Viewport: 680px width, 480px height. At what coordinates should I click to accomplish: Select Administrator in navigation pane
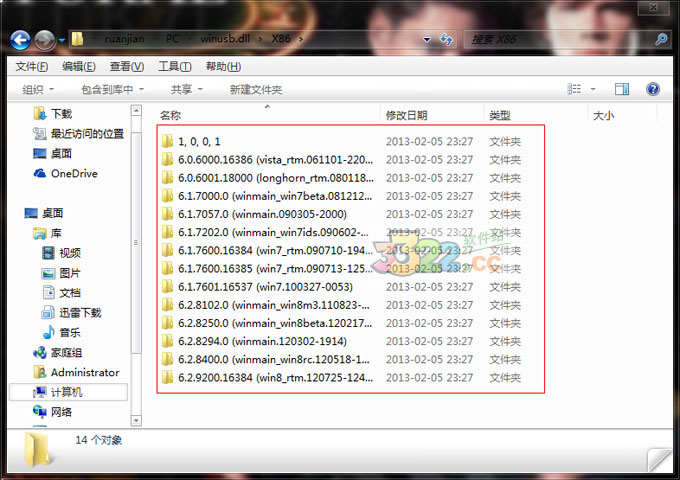click(76, 372)
